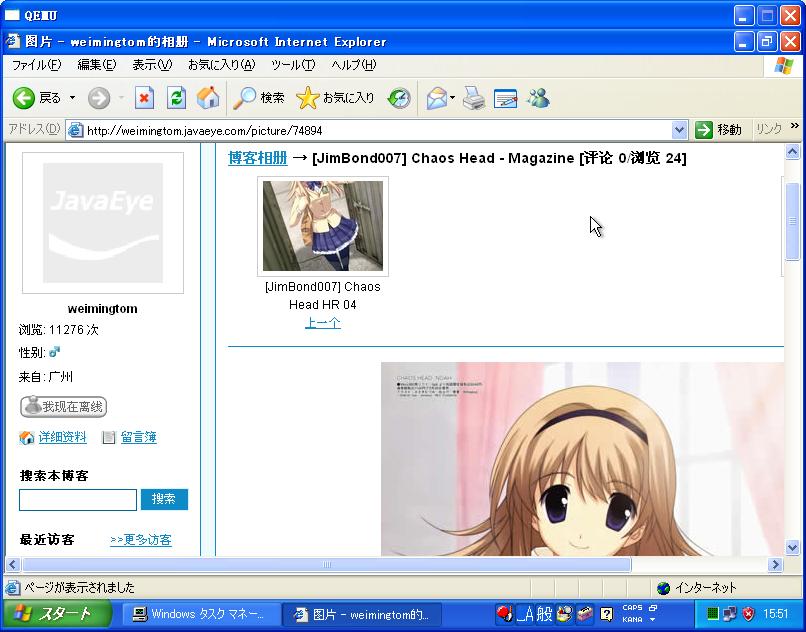The image size is (806, 632).
Task: Click the horizontal scrollbar left arrow
Action: point(13,565)
